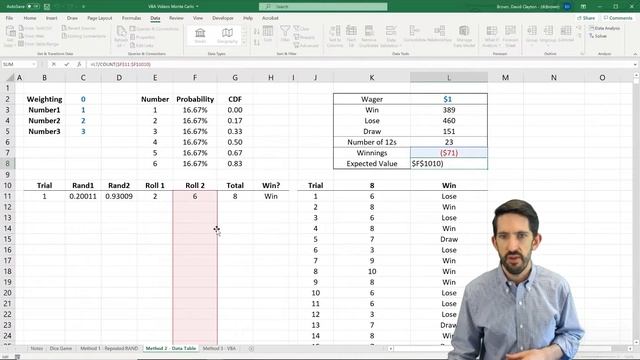Click the Ribbon Display Options icon
Image resolution: width=640 pixels, height=360 pixels.
click(x=583, y=7)
